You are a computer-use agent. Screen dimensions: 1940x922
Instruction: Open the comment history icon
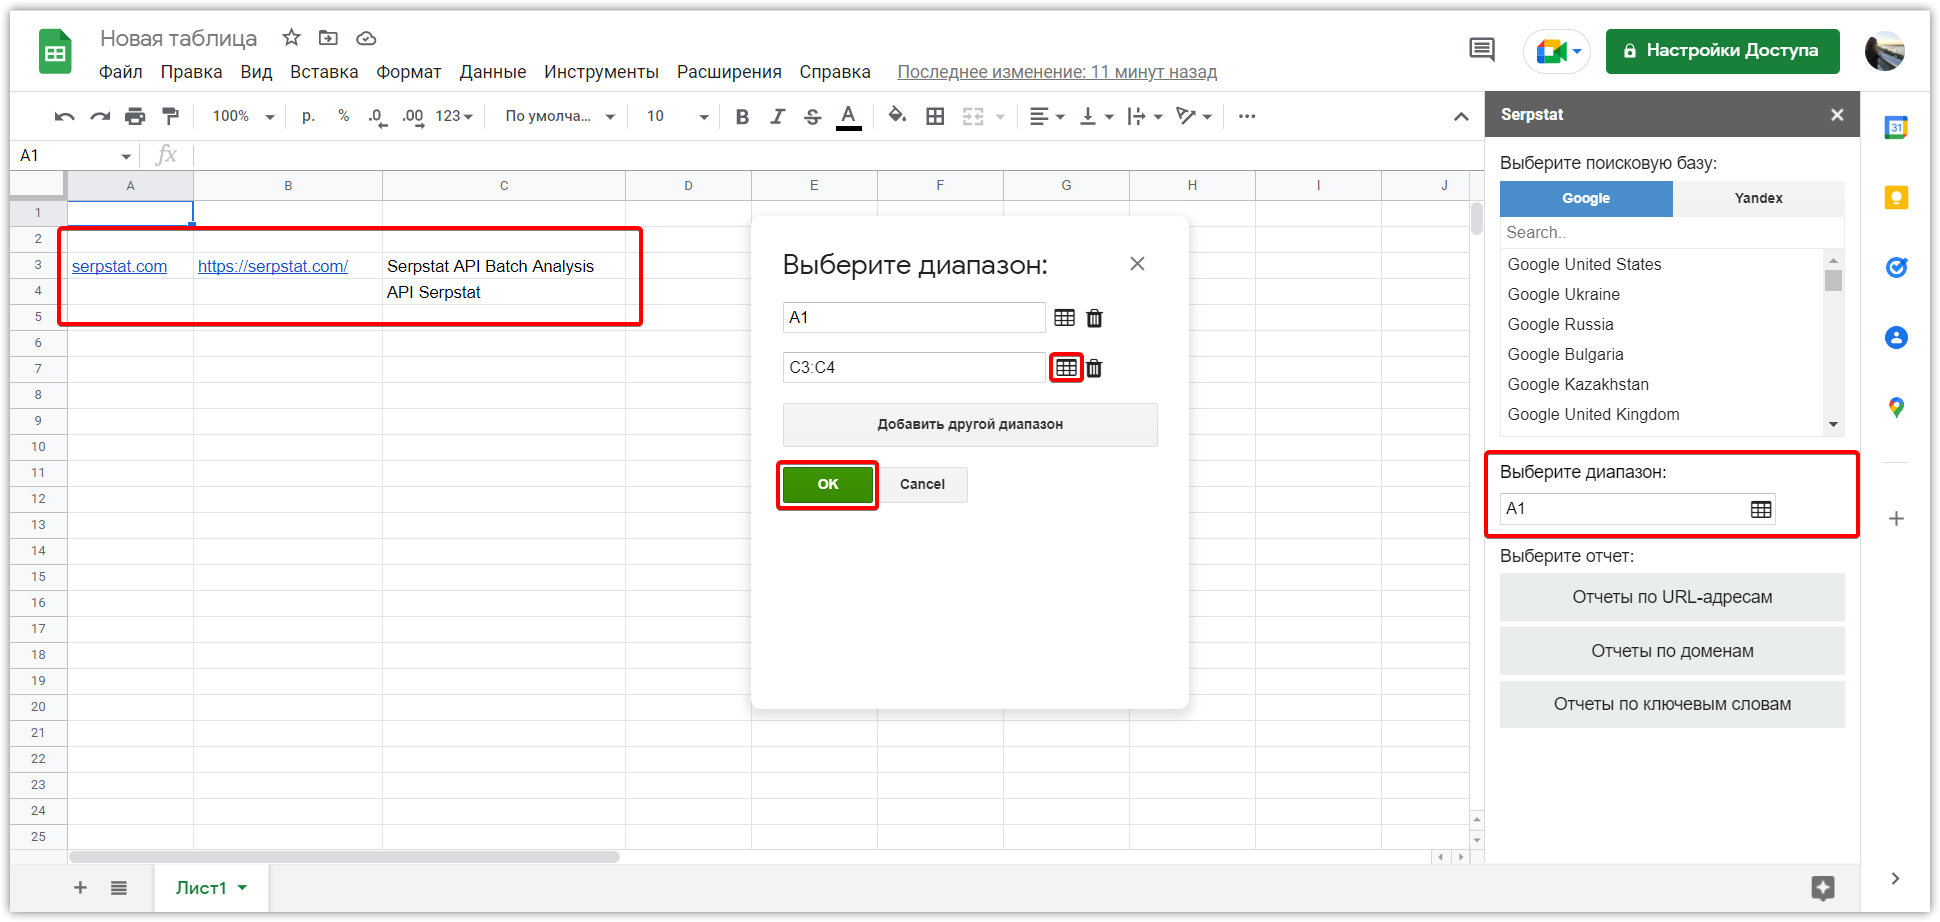(x=1482, y=49)
